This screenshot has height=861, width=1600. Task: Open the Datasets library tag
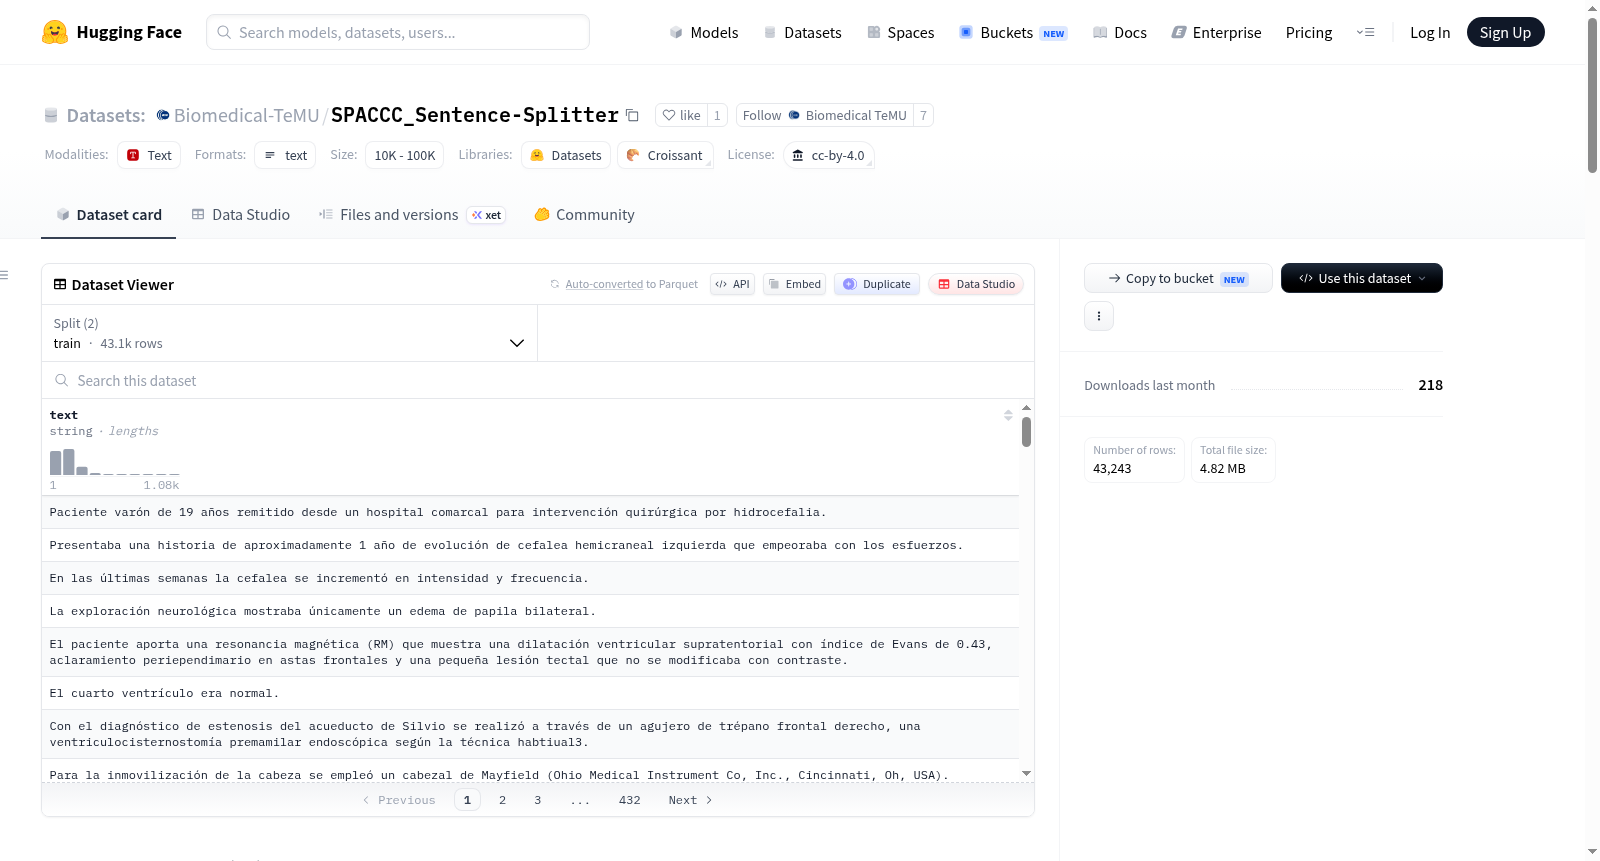click(566, 155)
